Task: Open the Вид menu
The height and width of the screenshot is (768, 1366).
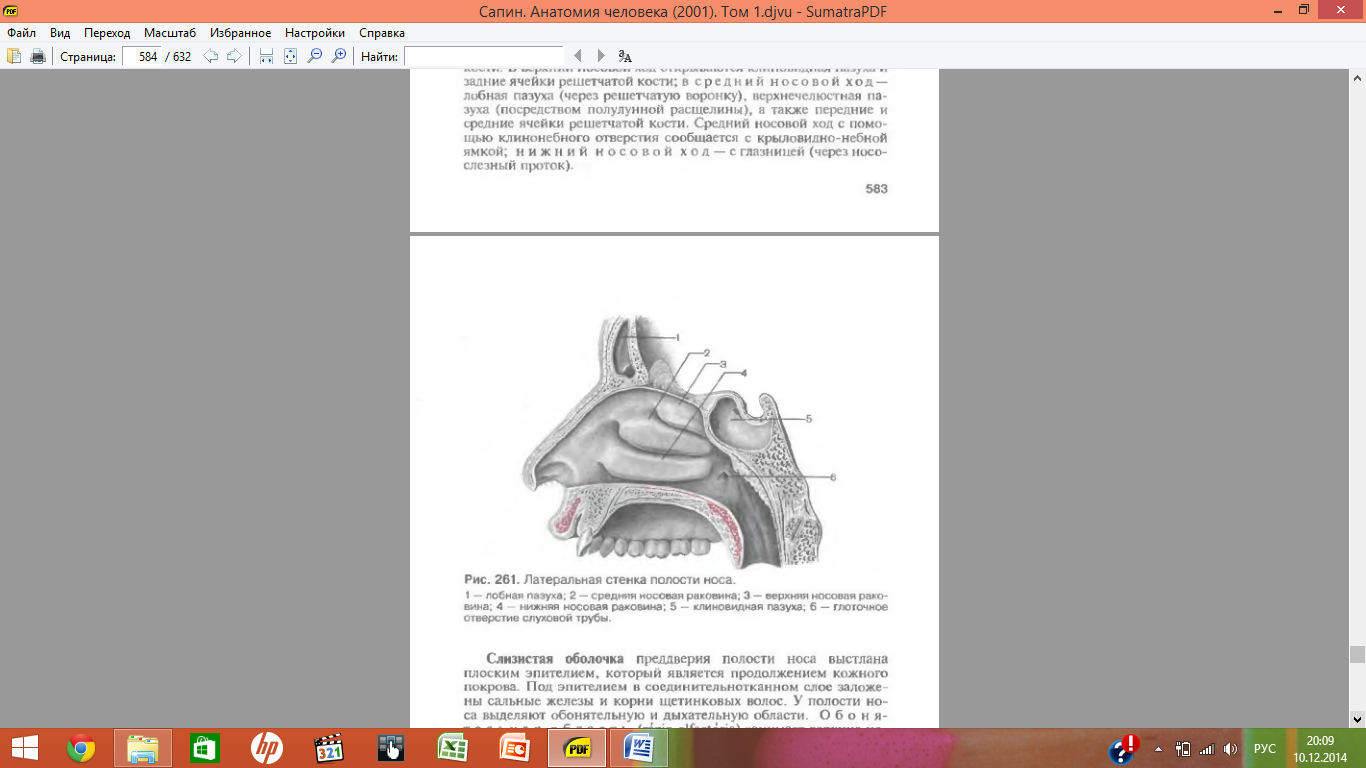Action: pyautogui.click(x=60, y=33)
